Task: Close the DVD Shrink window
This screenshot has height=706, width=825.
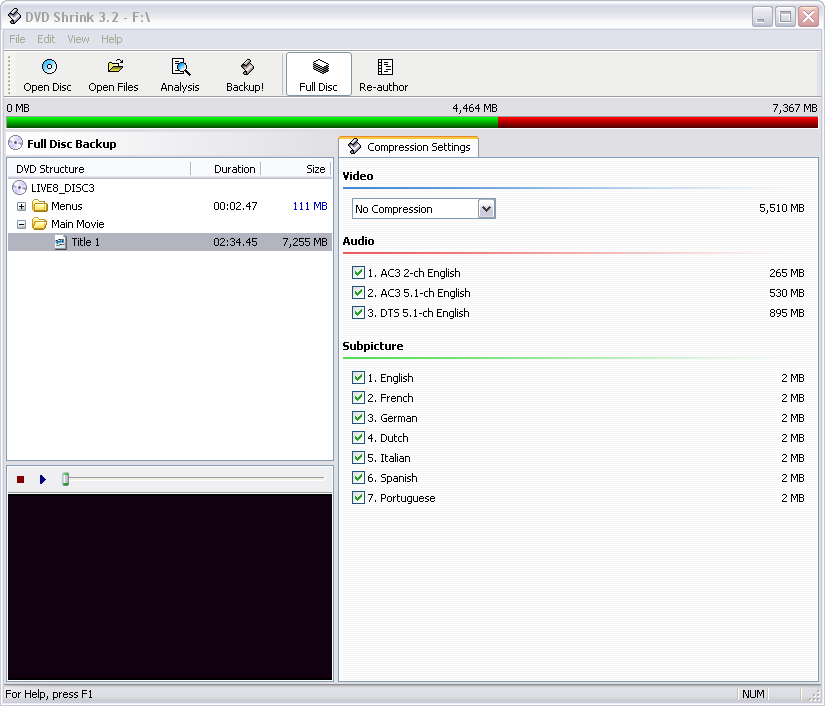Action: [x=809, y=17]
